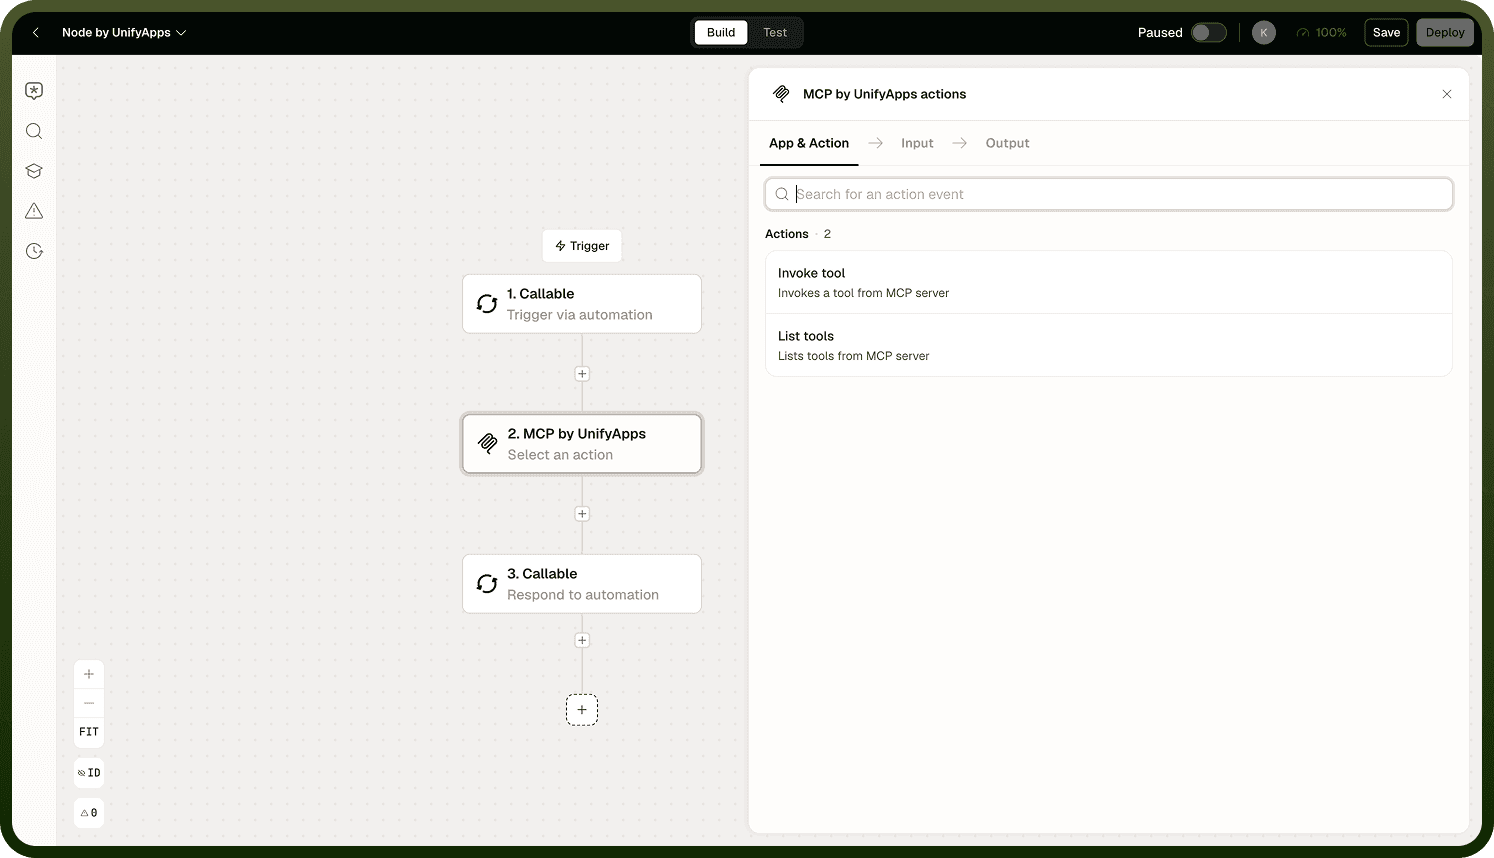Viewport: 1494px width, 858px height.
Task: Click the MCP logo in panel header
Action: 782,94
